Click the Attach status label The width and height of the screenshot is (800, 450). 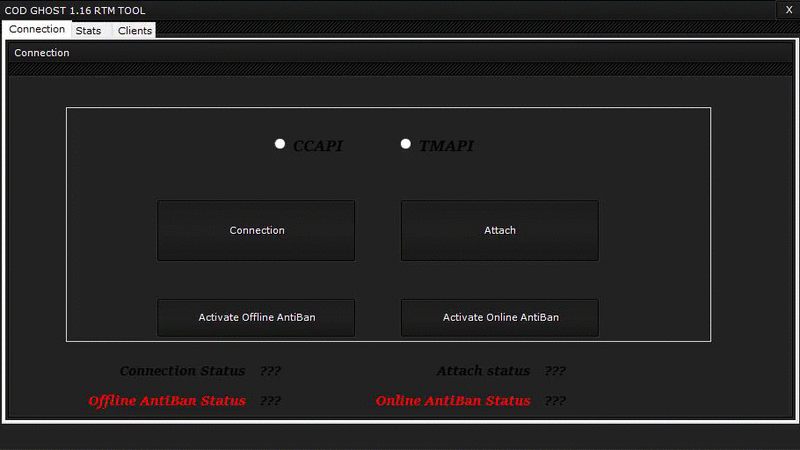(483, 371)
